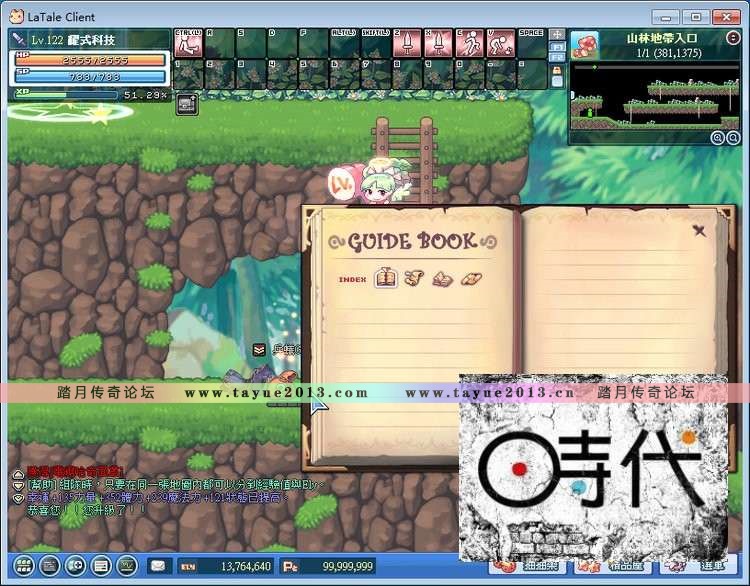Open the 扭扭樂 gacha button
Viewport: 750px width, 586px height.
527,567
